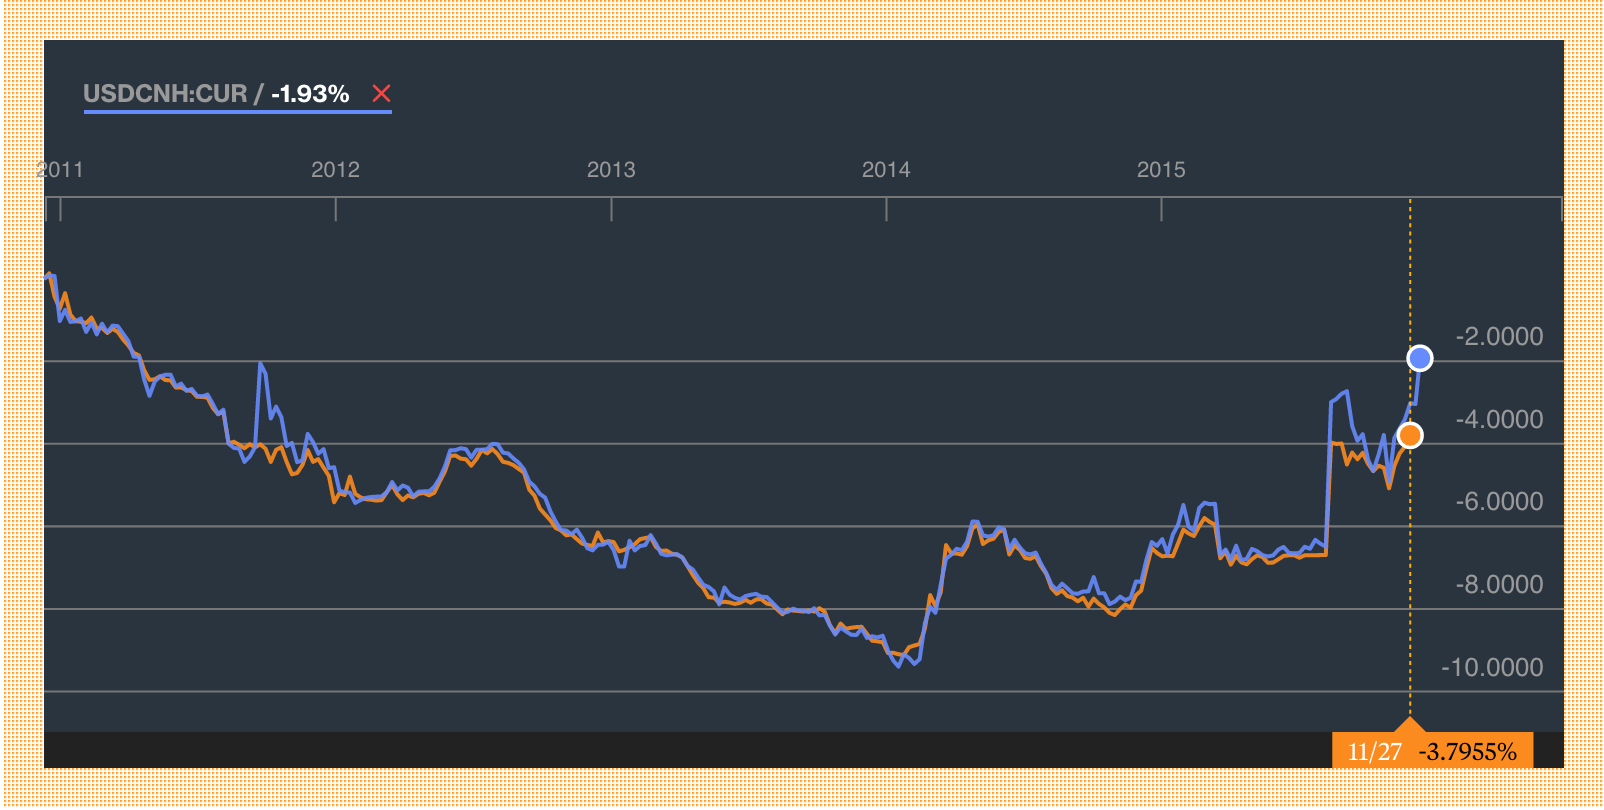The image size is (1604, 810).
Task: Select the orange endpoint marker circle
Action: pos(1410,435)
